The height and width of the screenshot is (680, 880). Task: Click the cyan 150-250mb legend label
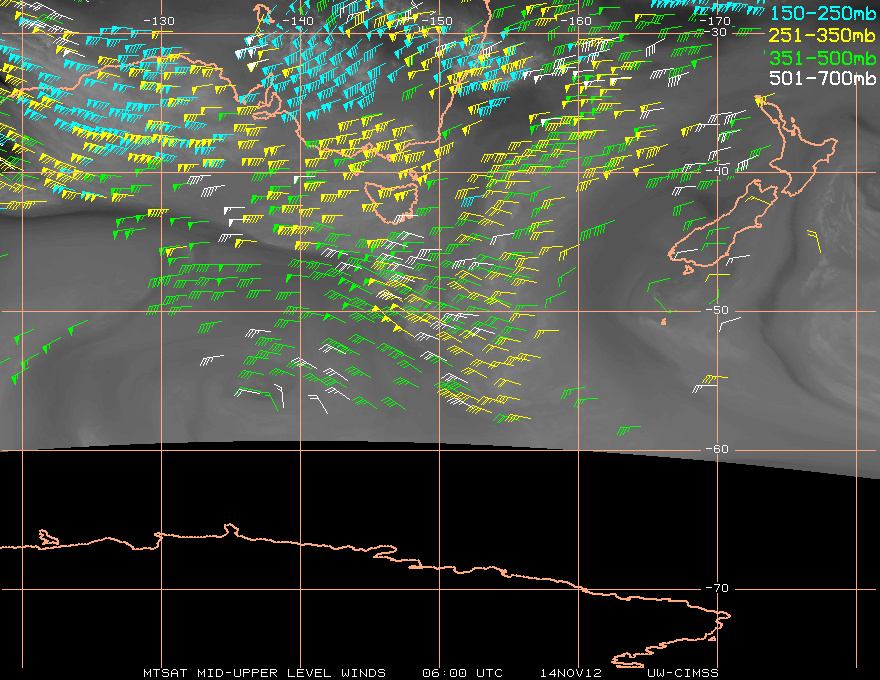[820, 12]
